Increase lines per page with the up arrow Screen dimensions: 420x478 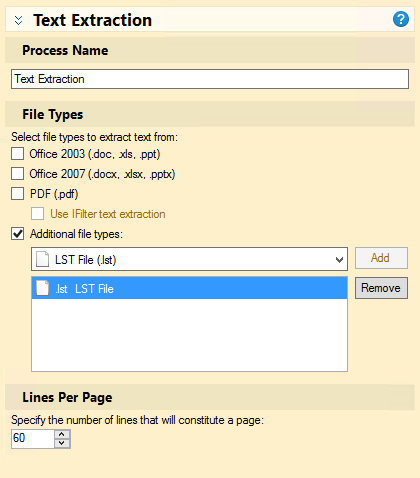(62, 434)
